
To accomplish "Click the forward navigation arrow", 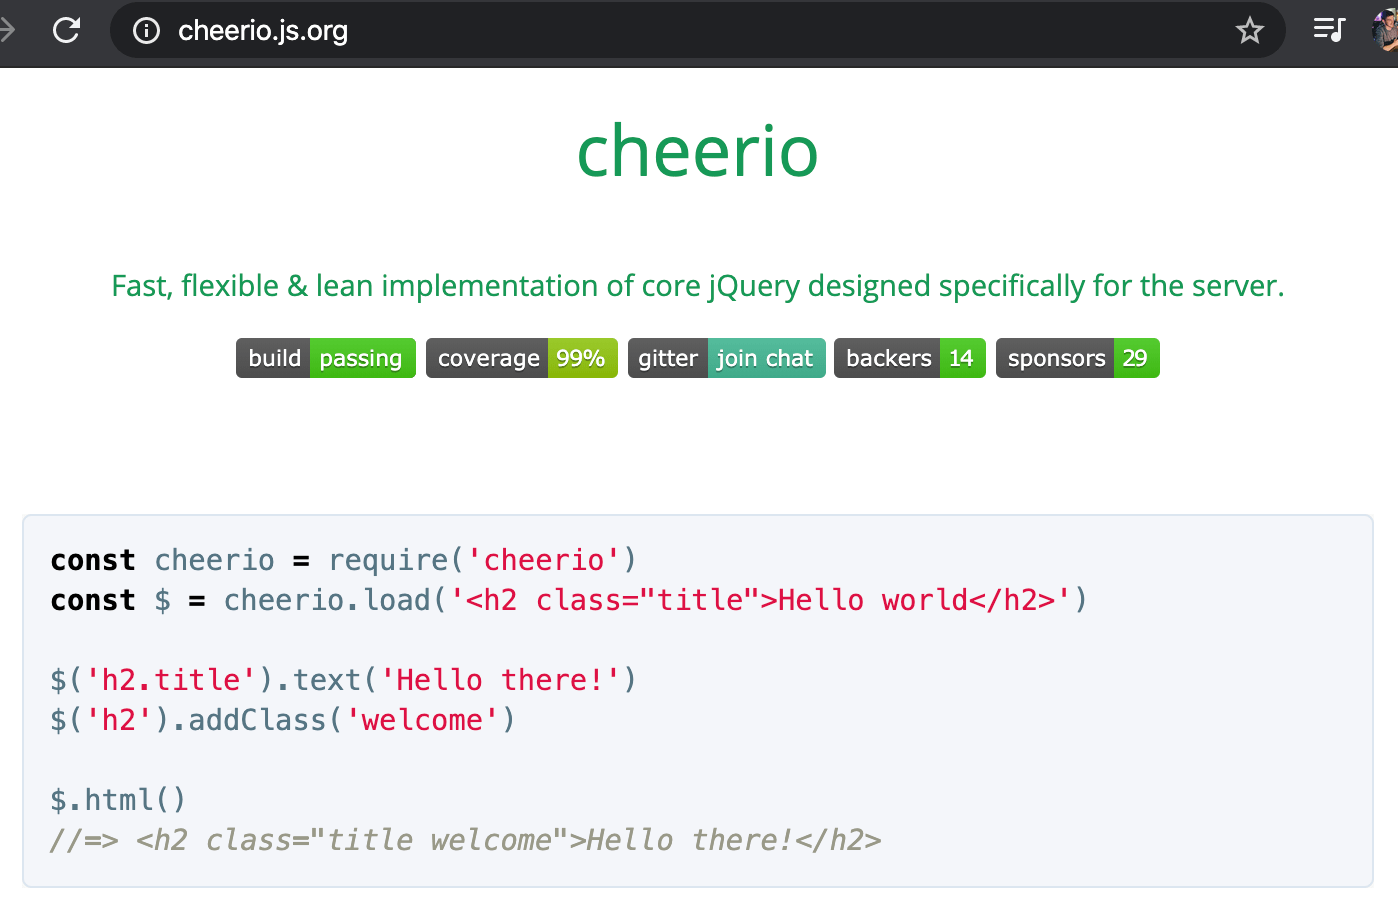I will click(x=7, y=30).
